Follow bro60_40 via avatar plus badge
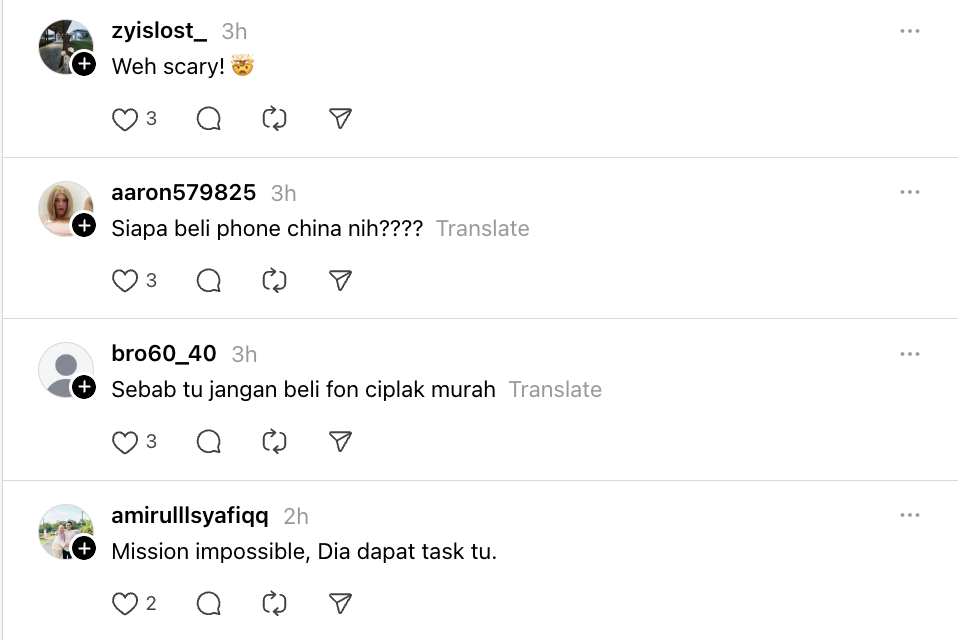Viewport: 958px width, 640px height. pos(85,387)
